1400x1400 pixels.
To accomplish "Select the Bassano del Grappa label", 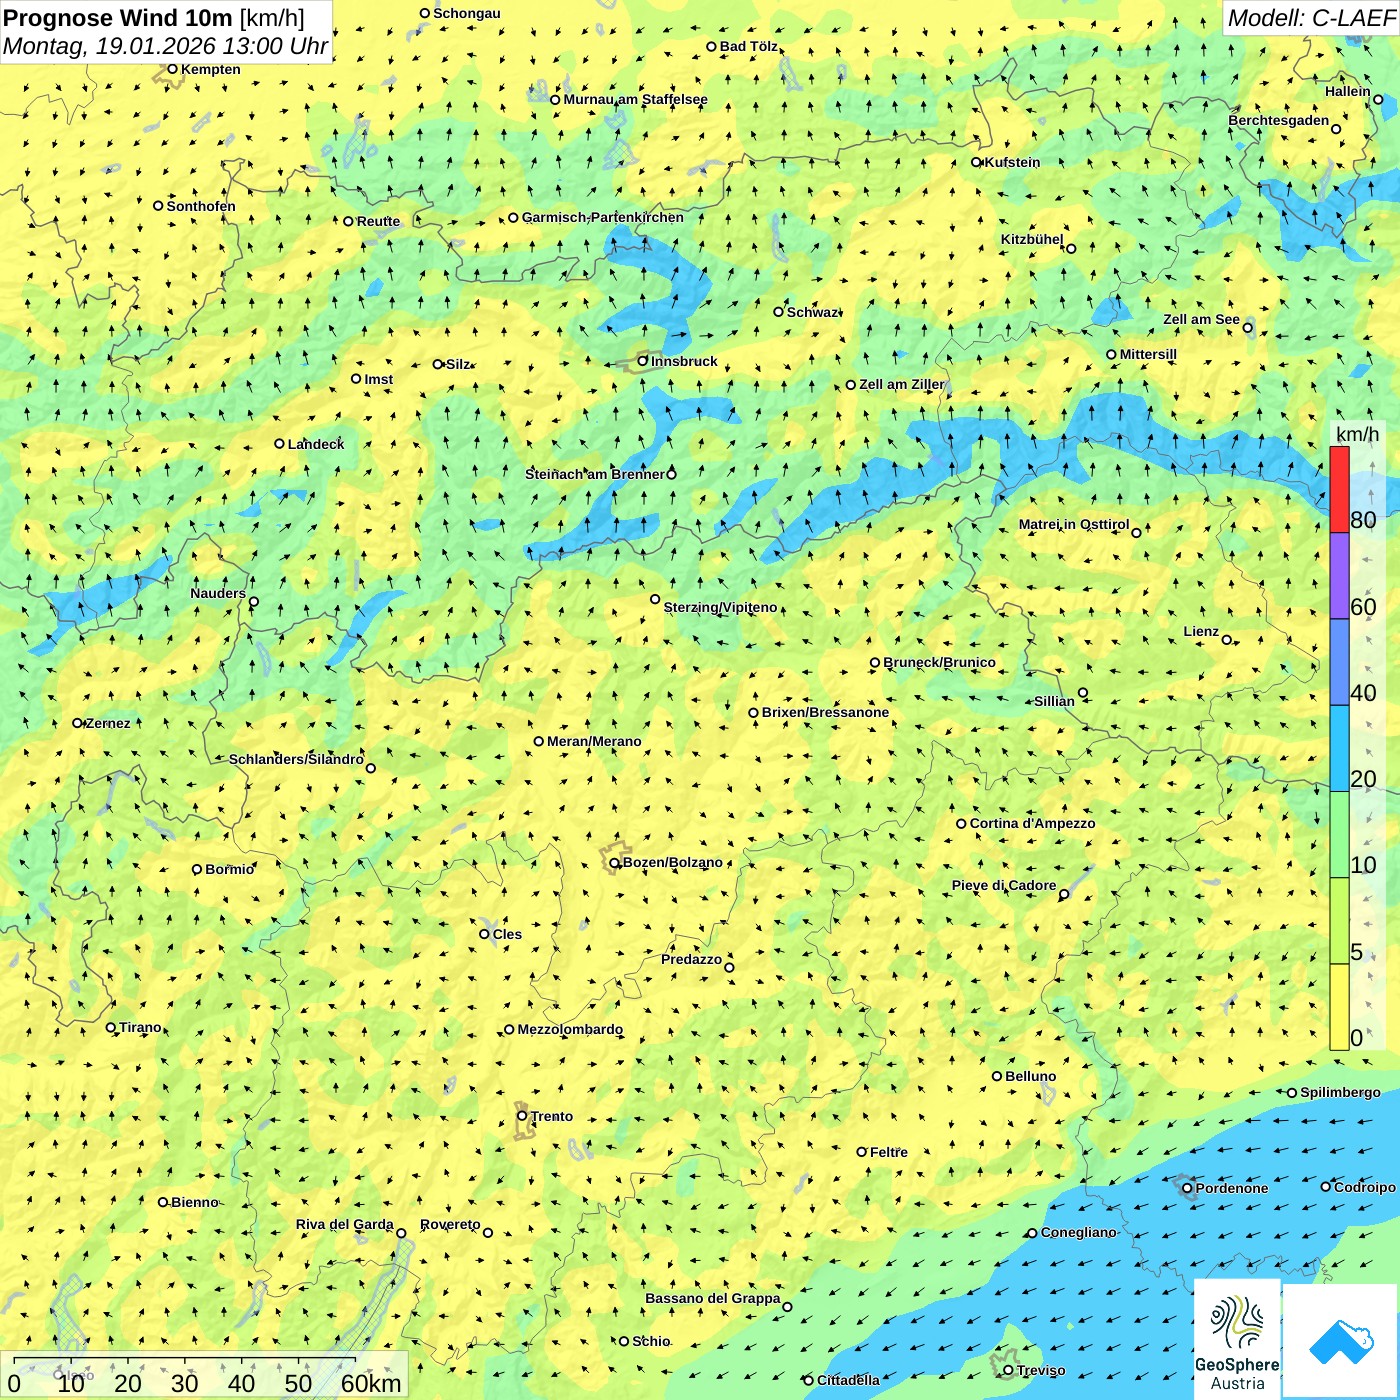I will [713, 1299].
